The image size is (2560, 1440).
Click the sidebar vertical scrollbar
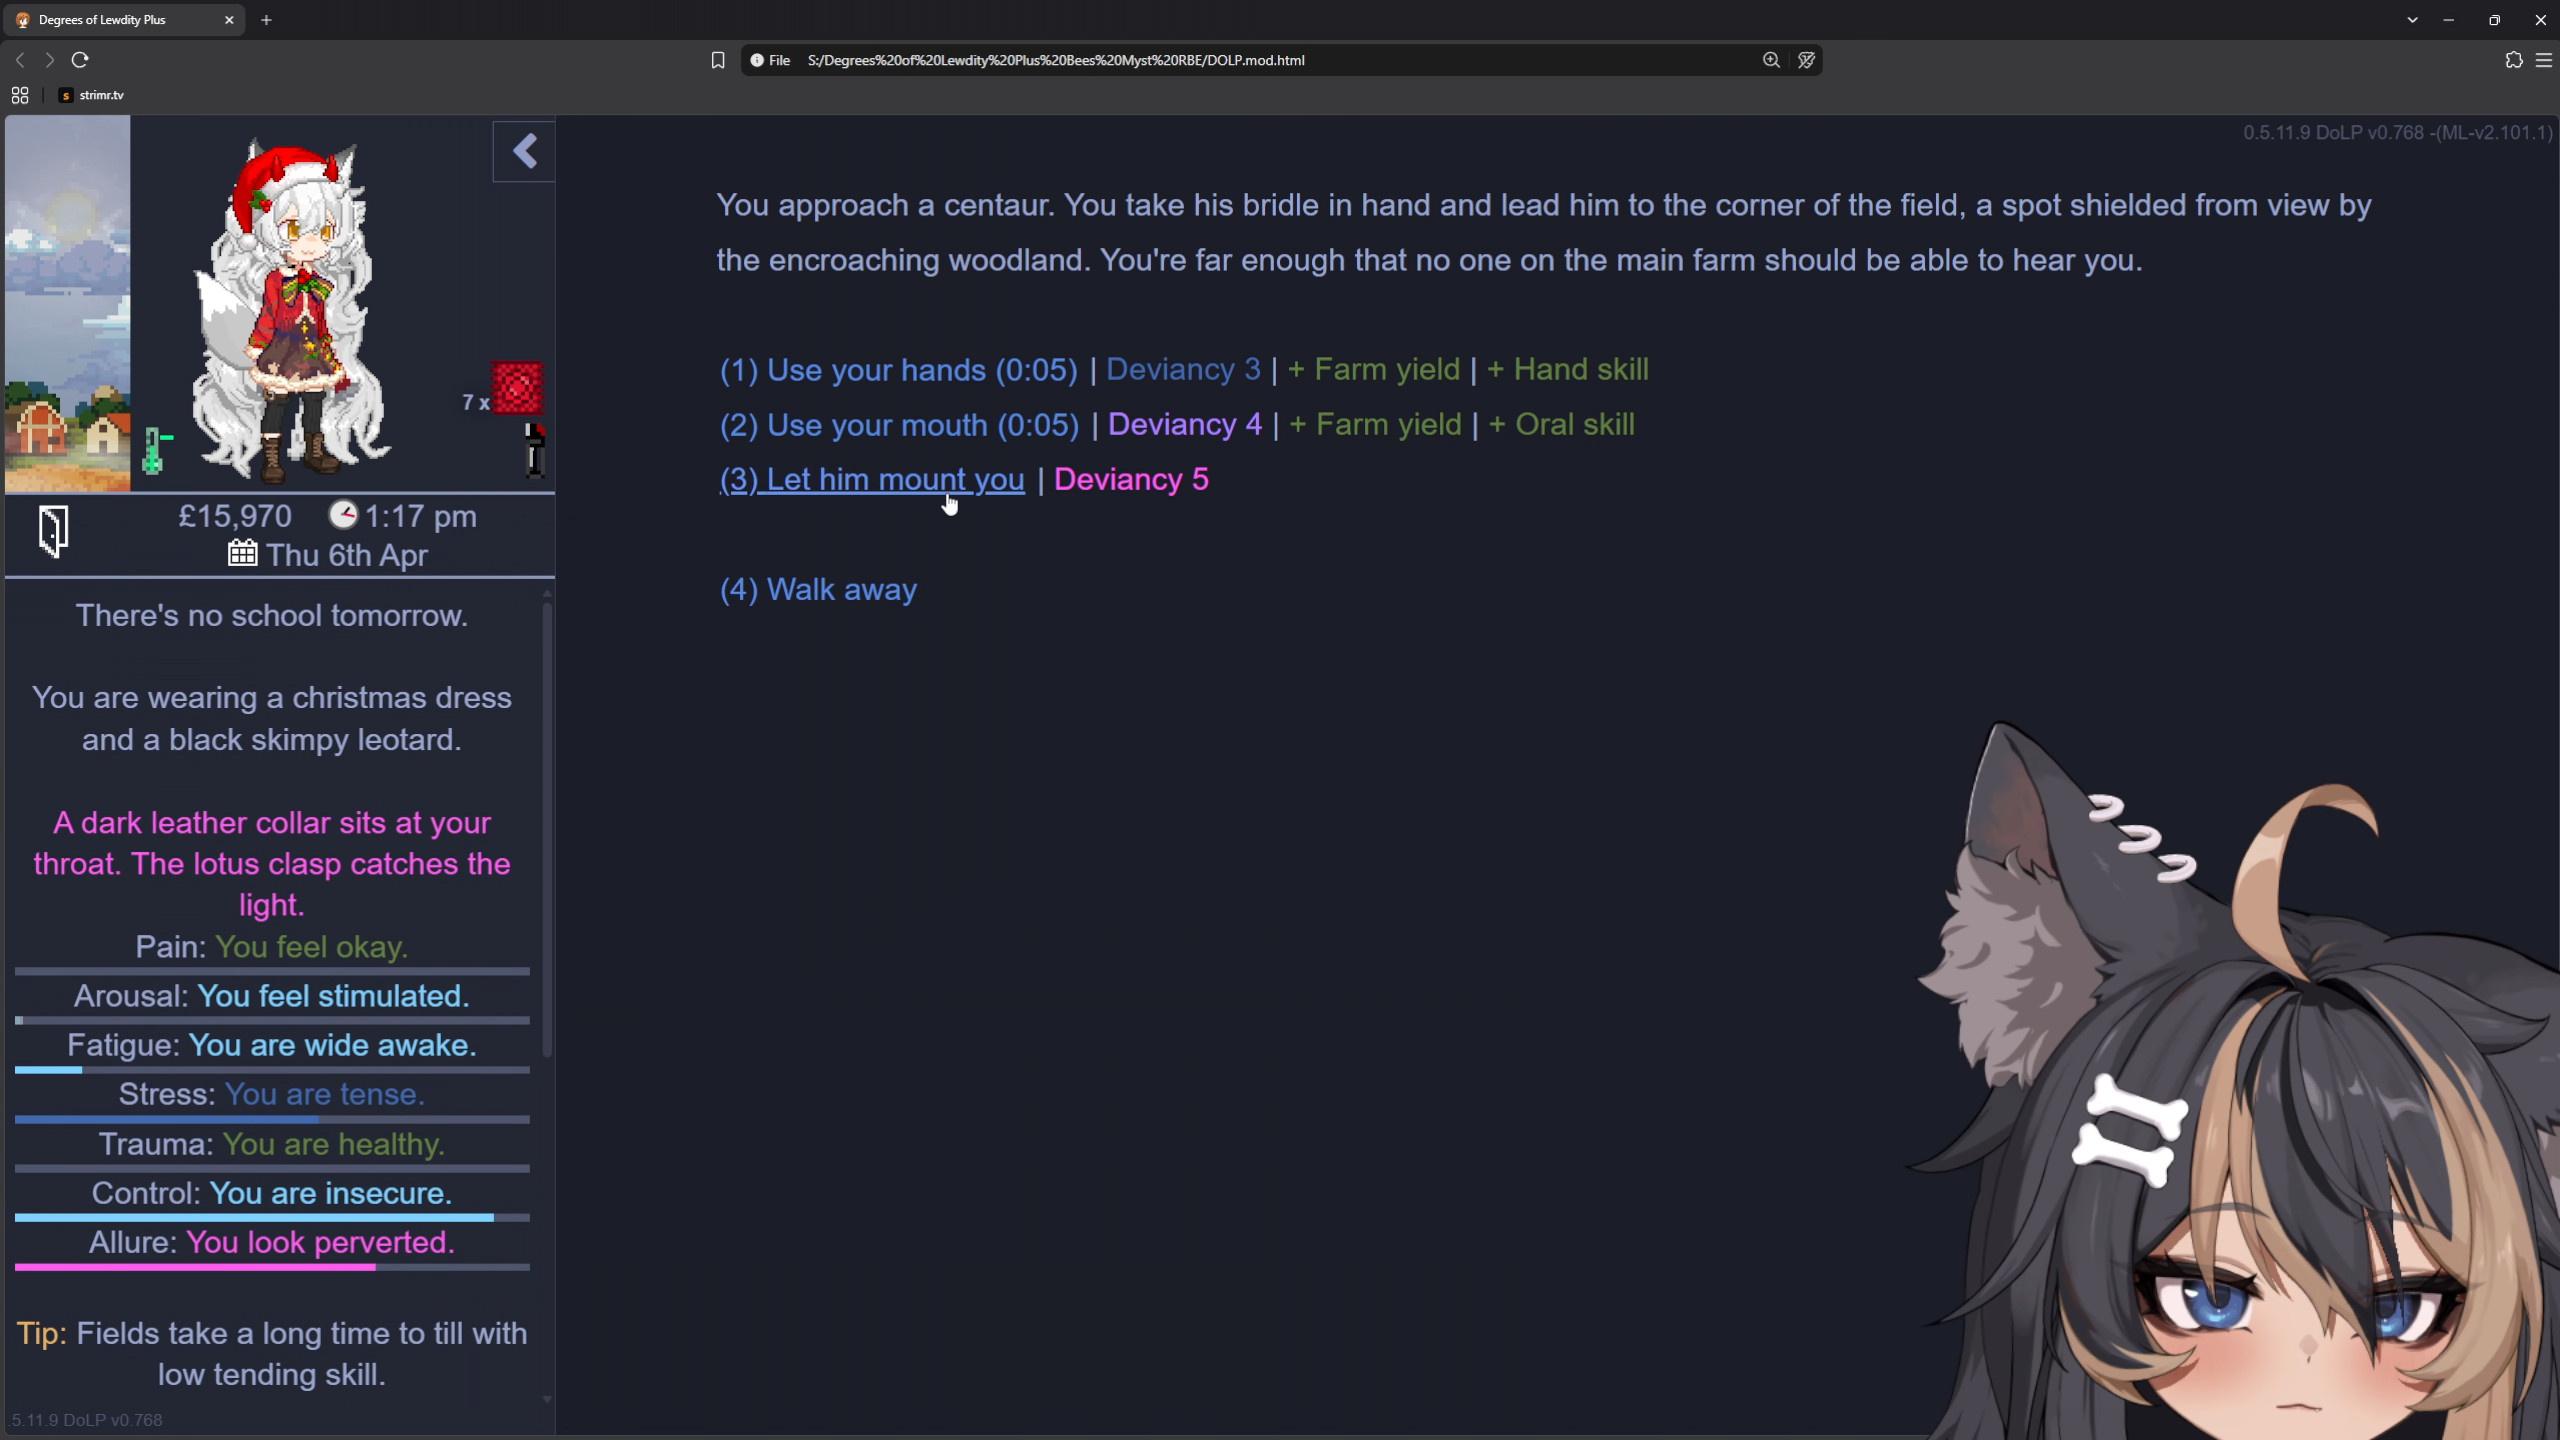(x=547, y=830)
